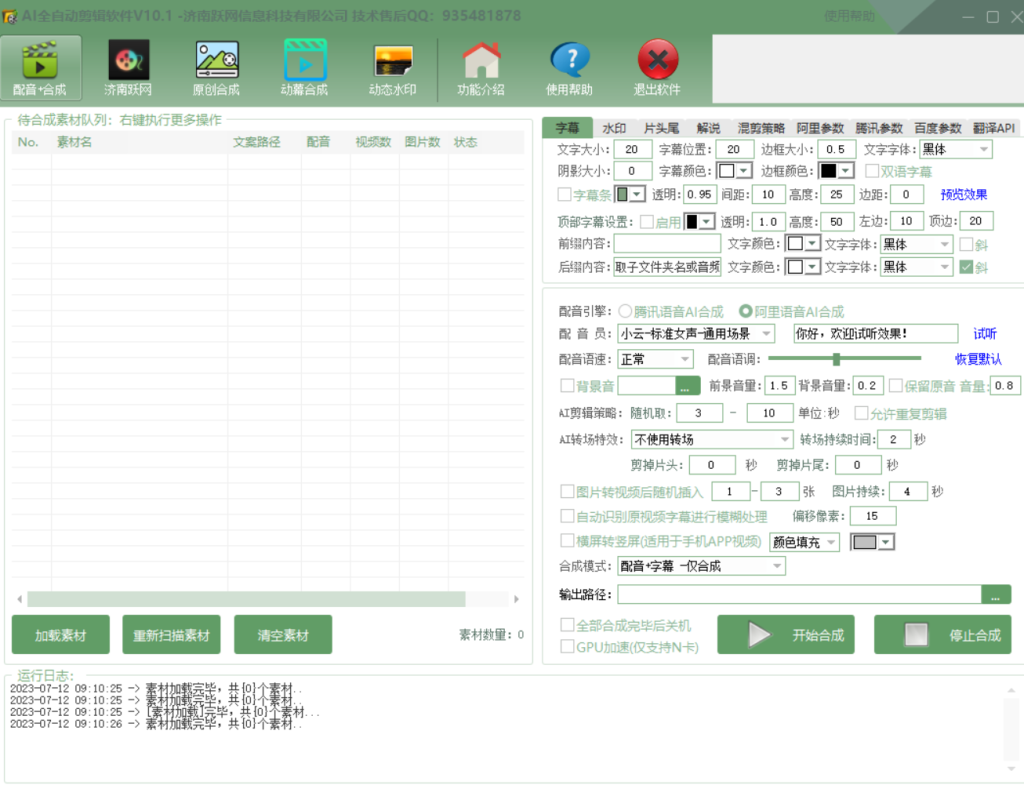Toggle the GPU加速 checkbox

tap(567, 647)
